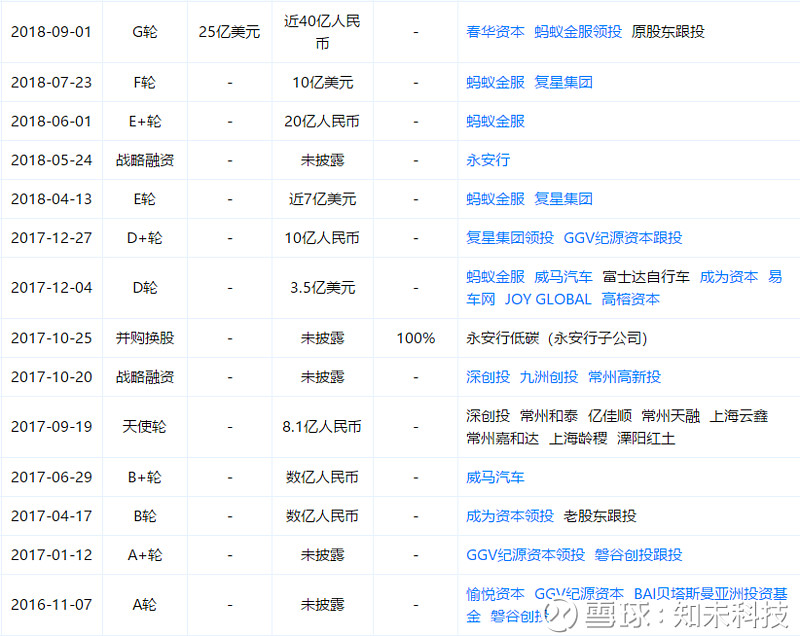Click 战略融资 in the 2018-05-24 row
Viewport: 800px width, 636px height.
[144, 160]
